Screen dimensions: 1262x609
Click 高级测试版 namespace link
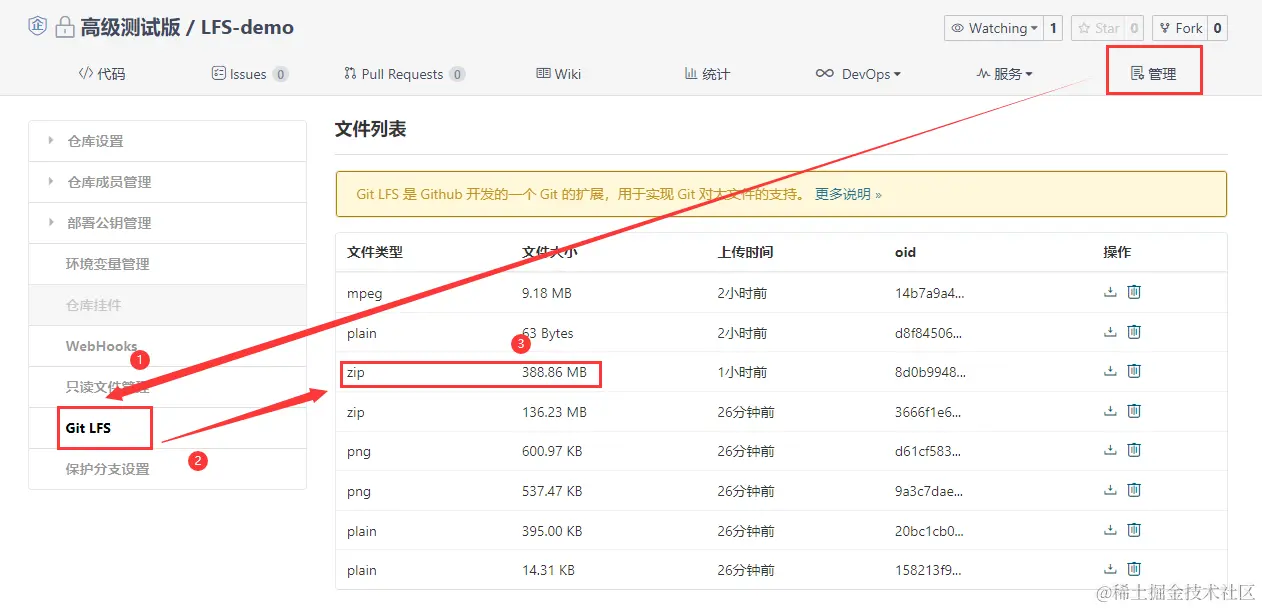tap(131, 27)
